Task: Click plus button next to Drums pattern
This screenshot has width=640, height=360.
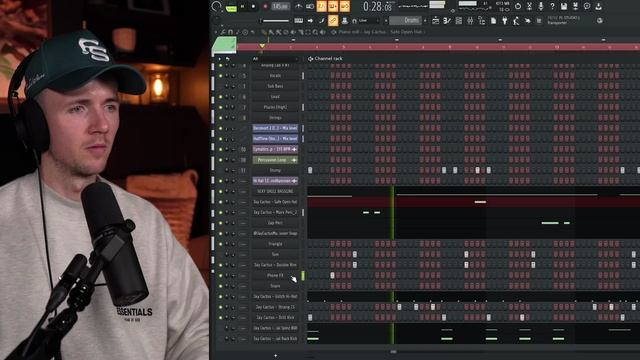Action: point(425,20)
